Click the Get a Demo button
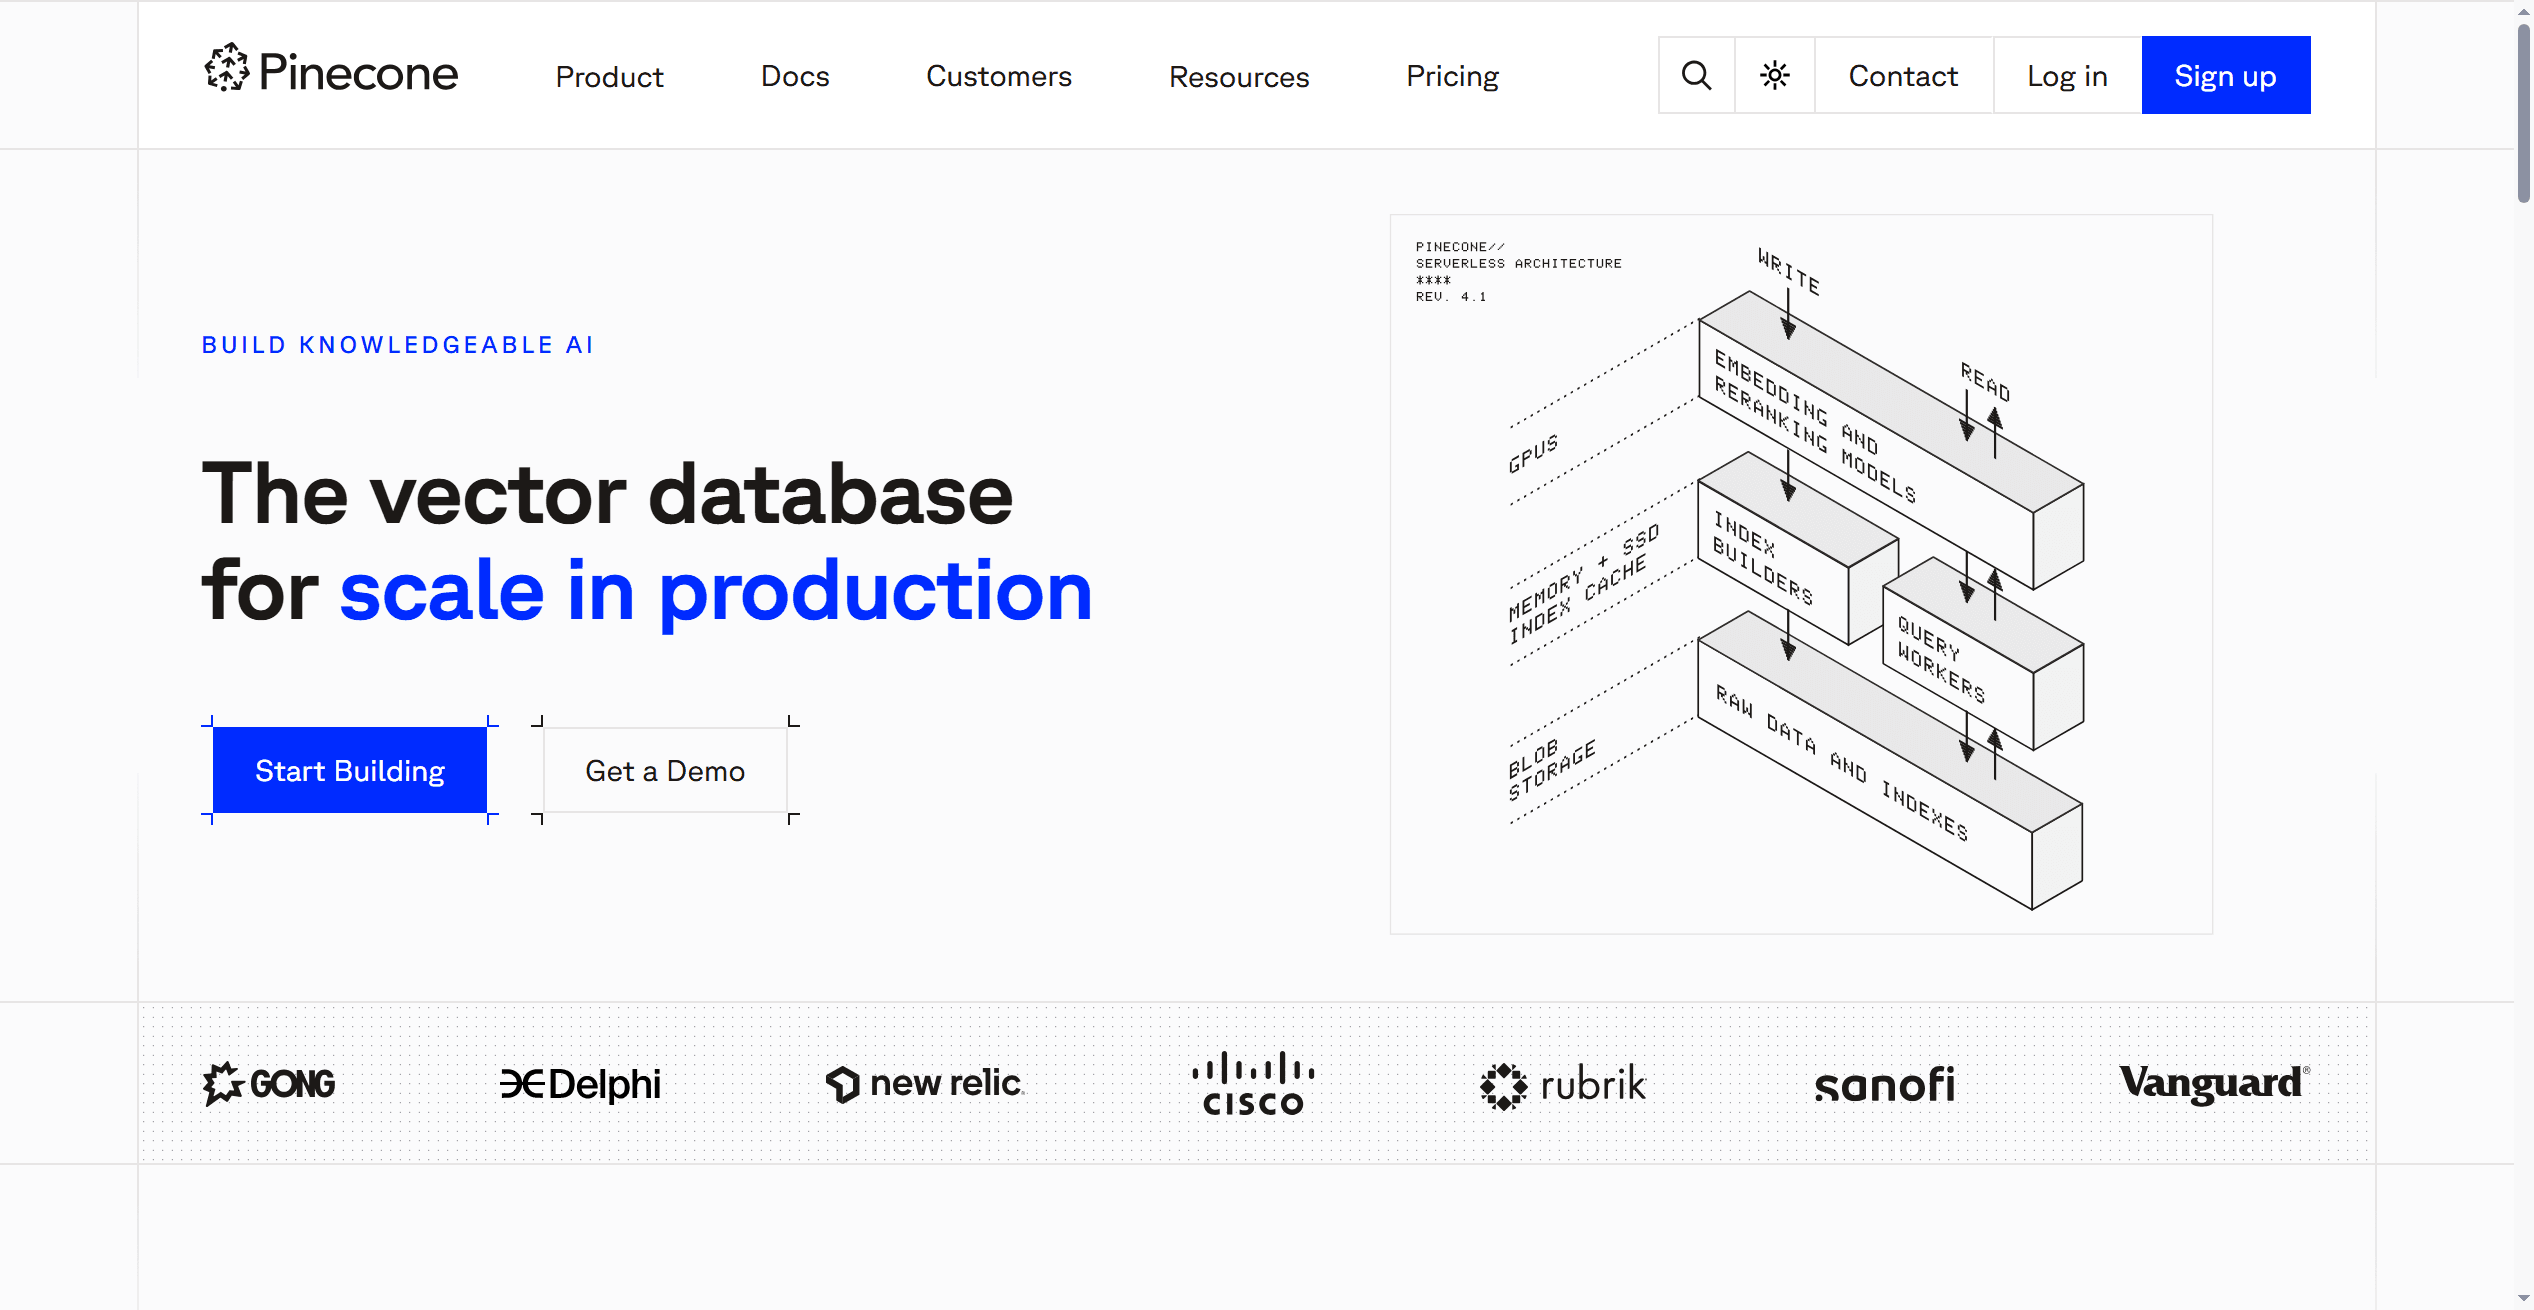Screen dimensions: 2534x1310 665,770
